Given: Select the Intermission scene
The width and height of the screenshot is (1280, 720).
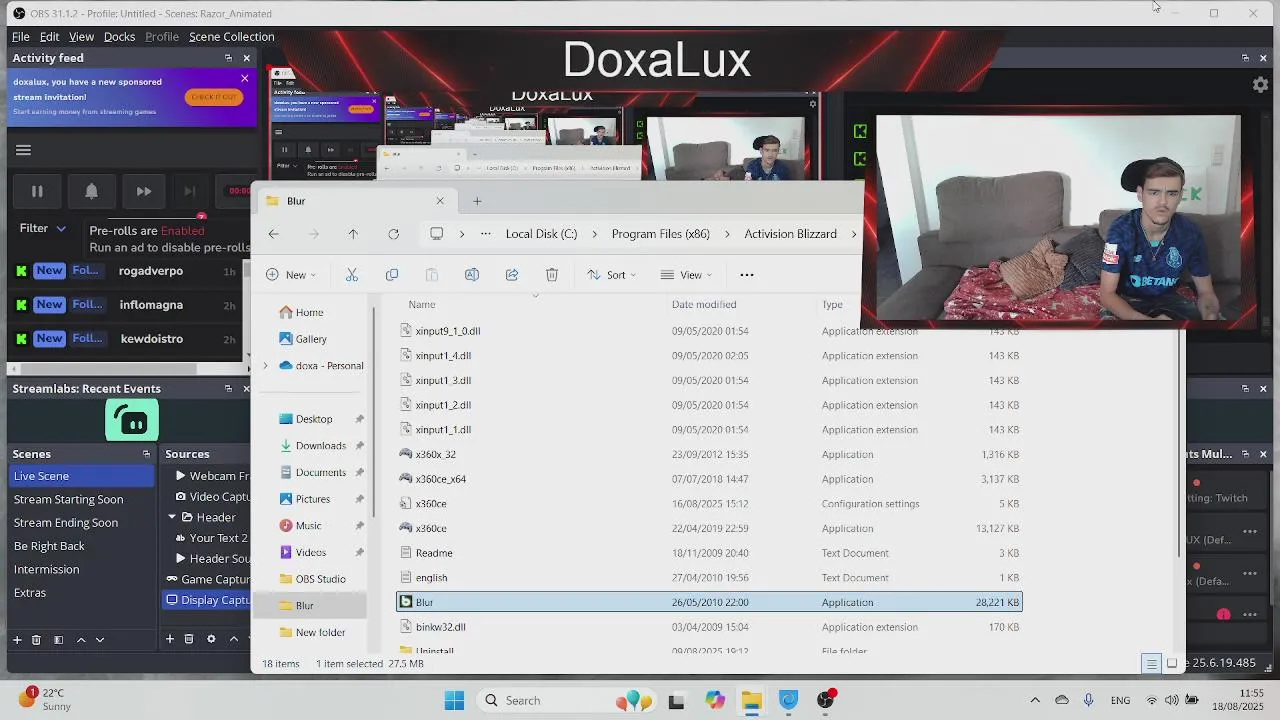Looking at the screenshot, I should click(82, 569).
